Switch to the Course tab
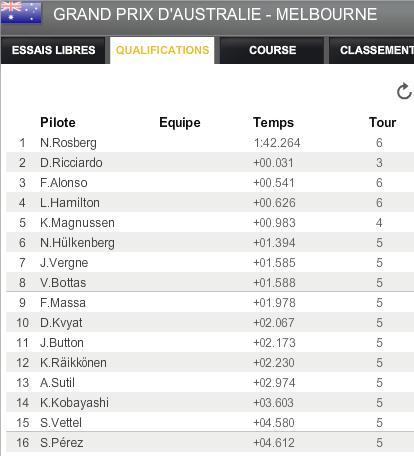The width and height of the screenshot is (414, 456). 272,50
